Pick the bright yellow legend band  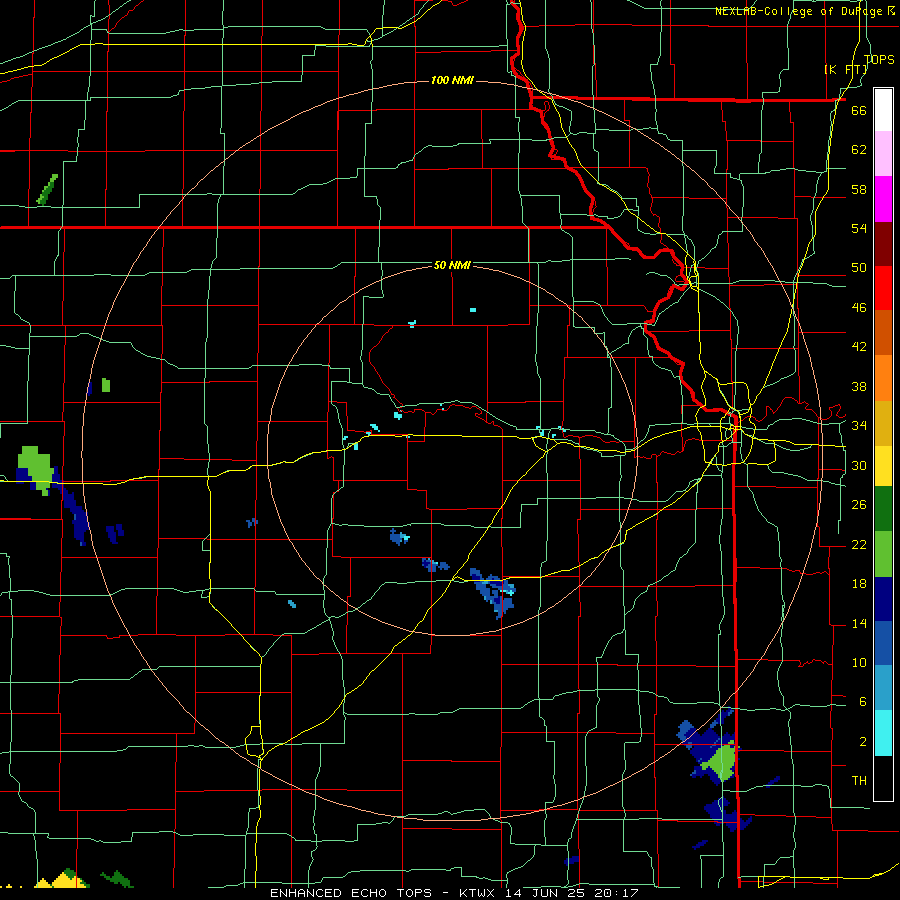point(883,466)
